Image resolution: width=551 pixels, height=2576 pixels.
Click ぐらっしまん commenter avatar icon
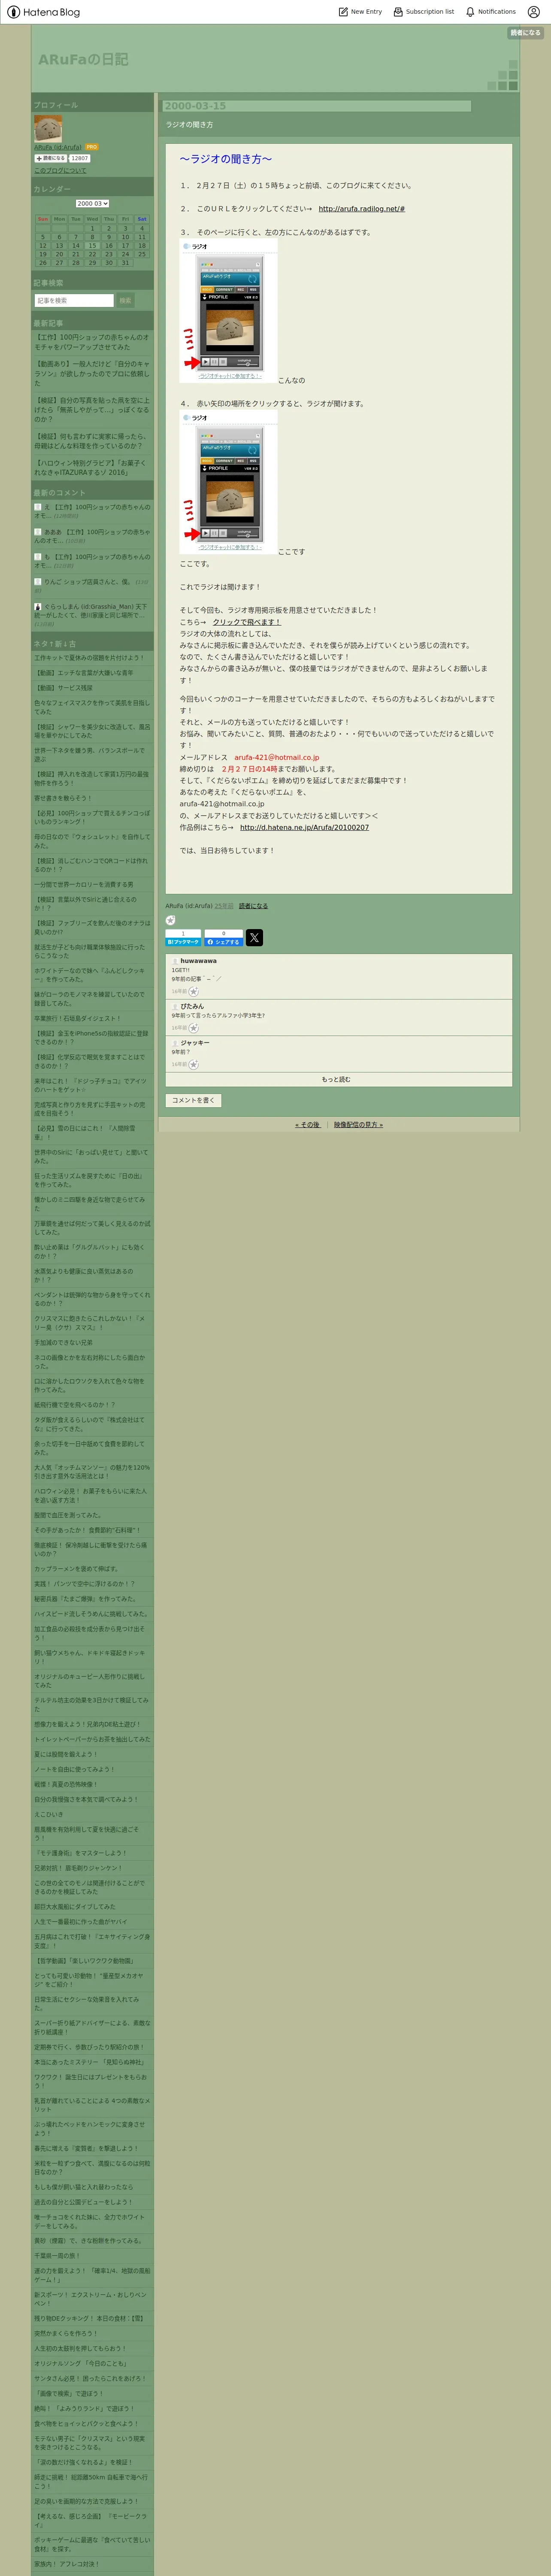tap(38, 607)
